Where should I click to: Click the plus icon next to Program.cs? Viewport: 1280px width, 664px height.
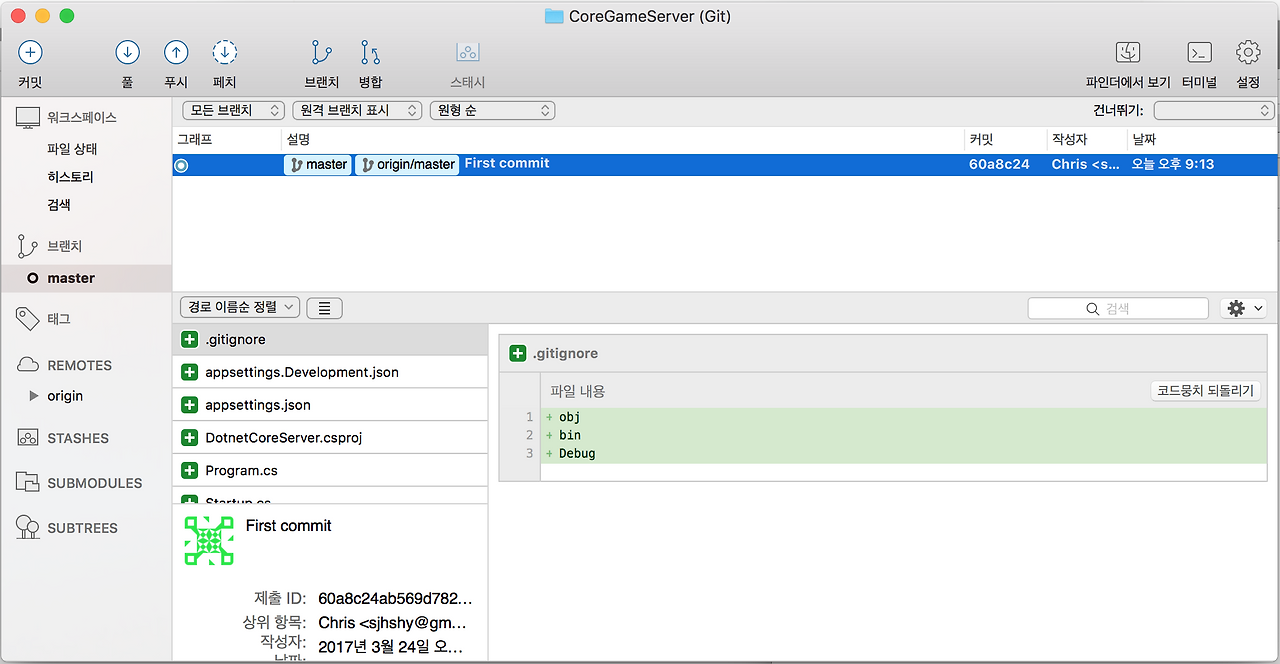(189, 470)
